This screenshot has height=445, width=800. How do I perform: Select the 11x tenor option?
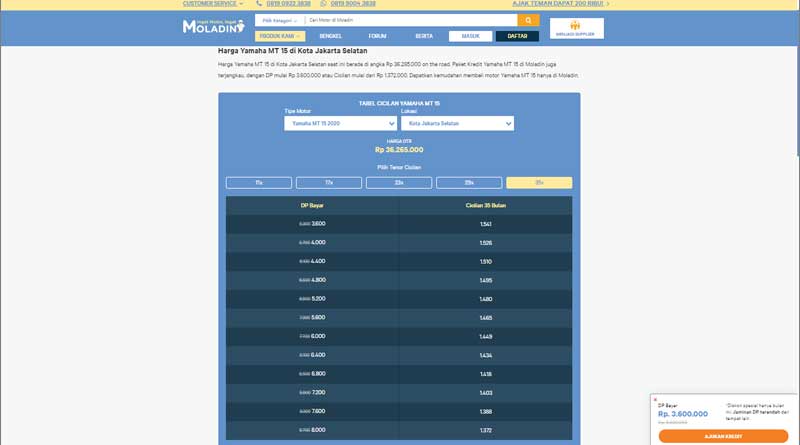pos(259,183)
